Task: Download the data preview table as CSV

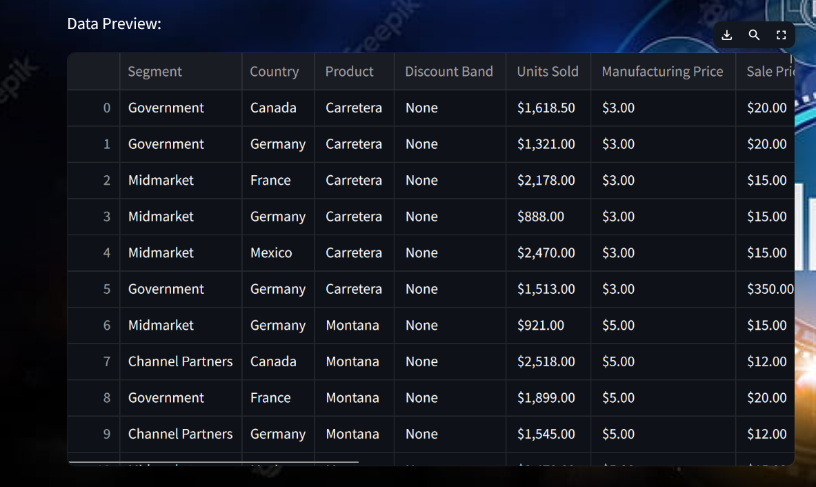Action: [x=727, y=35]
